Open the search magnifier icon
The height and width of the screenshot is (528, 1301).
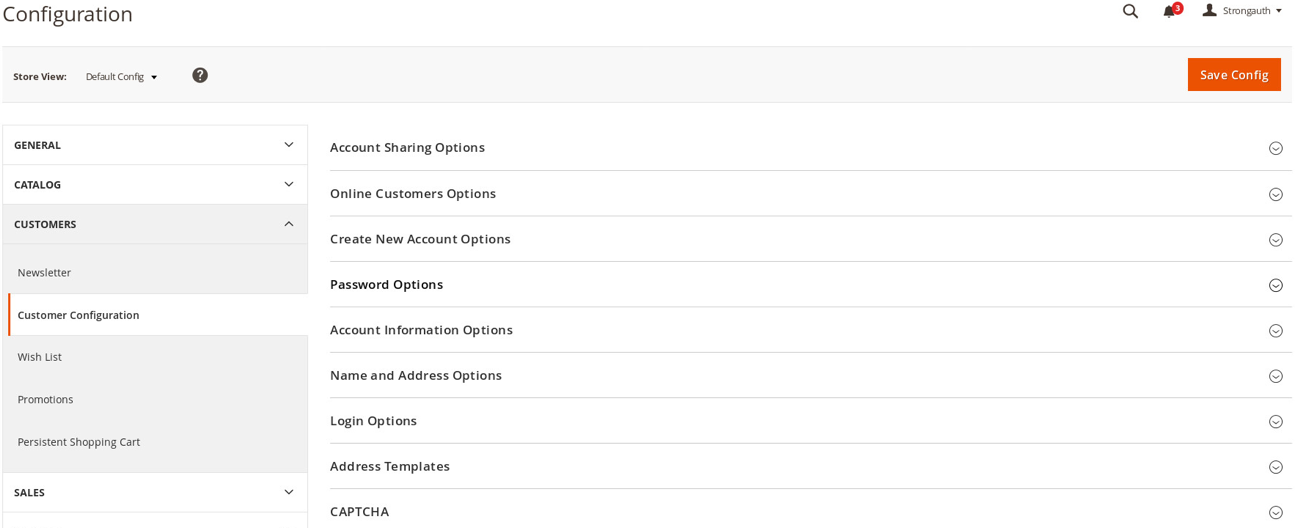click(x=1130, y=11)
